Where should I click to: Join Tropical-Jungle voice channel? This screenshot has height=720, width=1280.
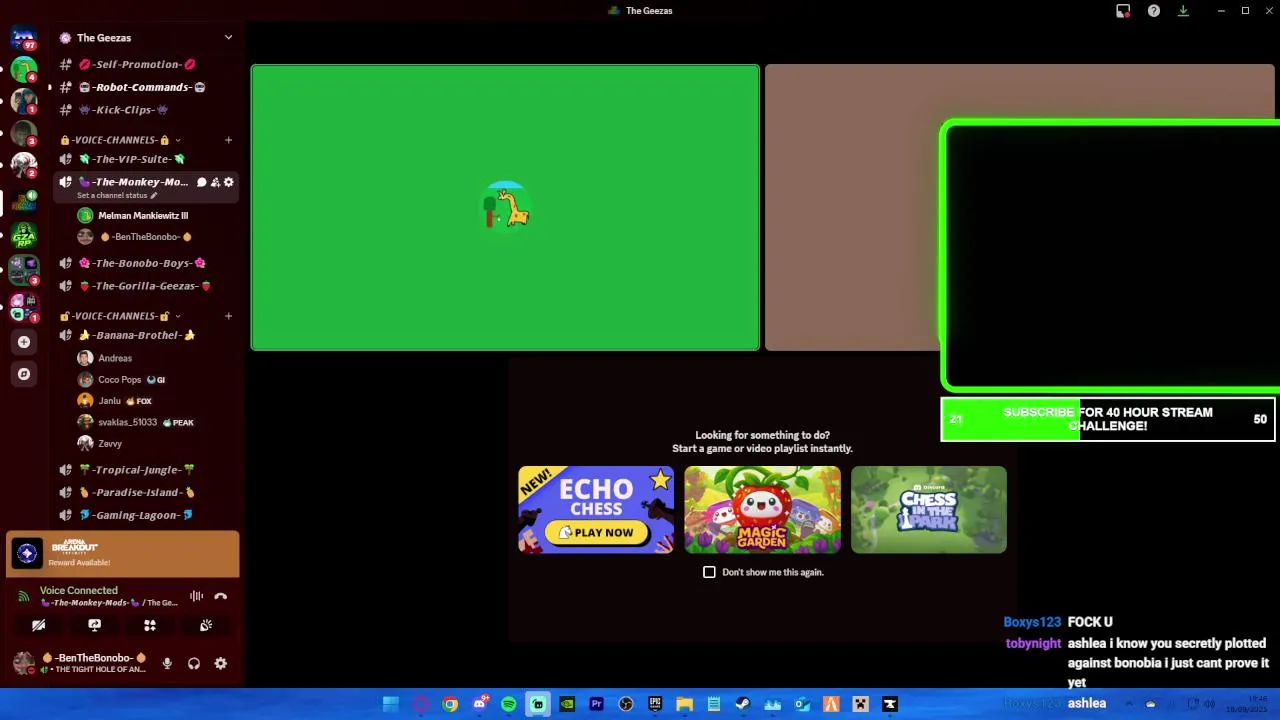[x=146, y=470]
